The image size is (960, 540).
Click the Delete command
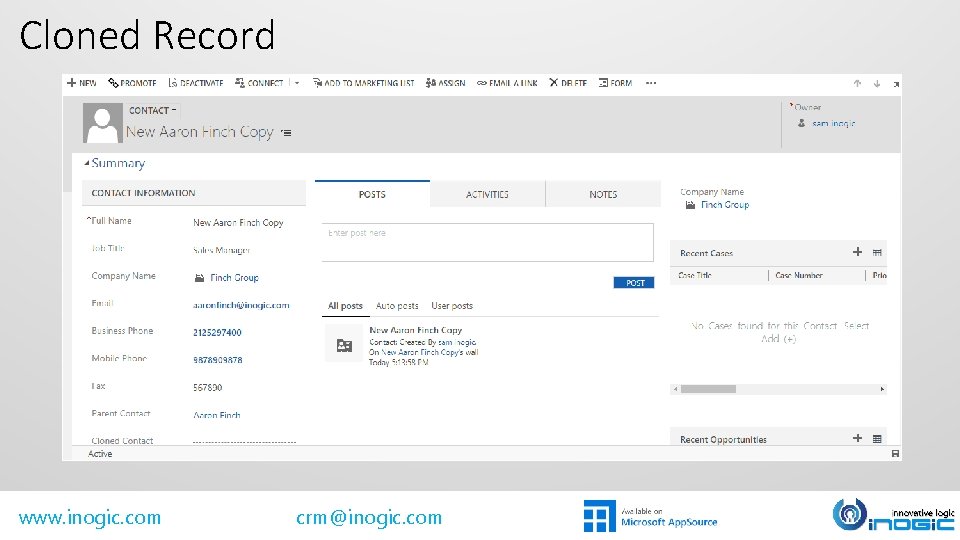click(x=568, y=83)
